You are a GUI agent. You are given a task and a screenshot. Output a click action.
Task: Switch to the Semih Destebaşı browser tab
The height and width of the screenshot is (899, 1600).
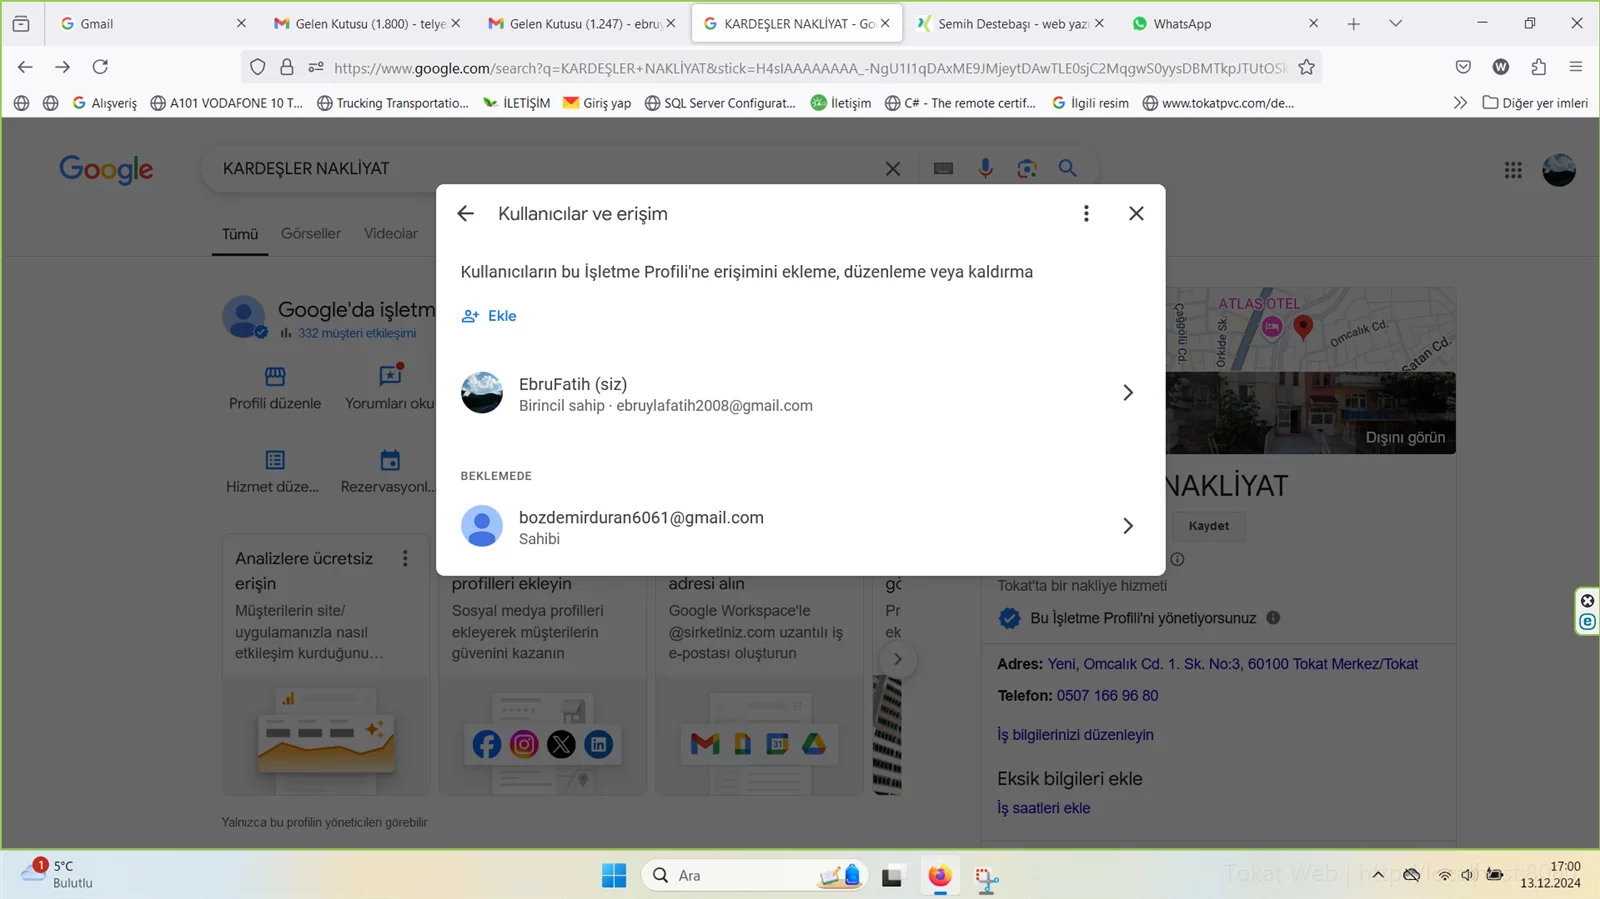1010,24
